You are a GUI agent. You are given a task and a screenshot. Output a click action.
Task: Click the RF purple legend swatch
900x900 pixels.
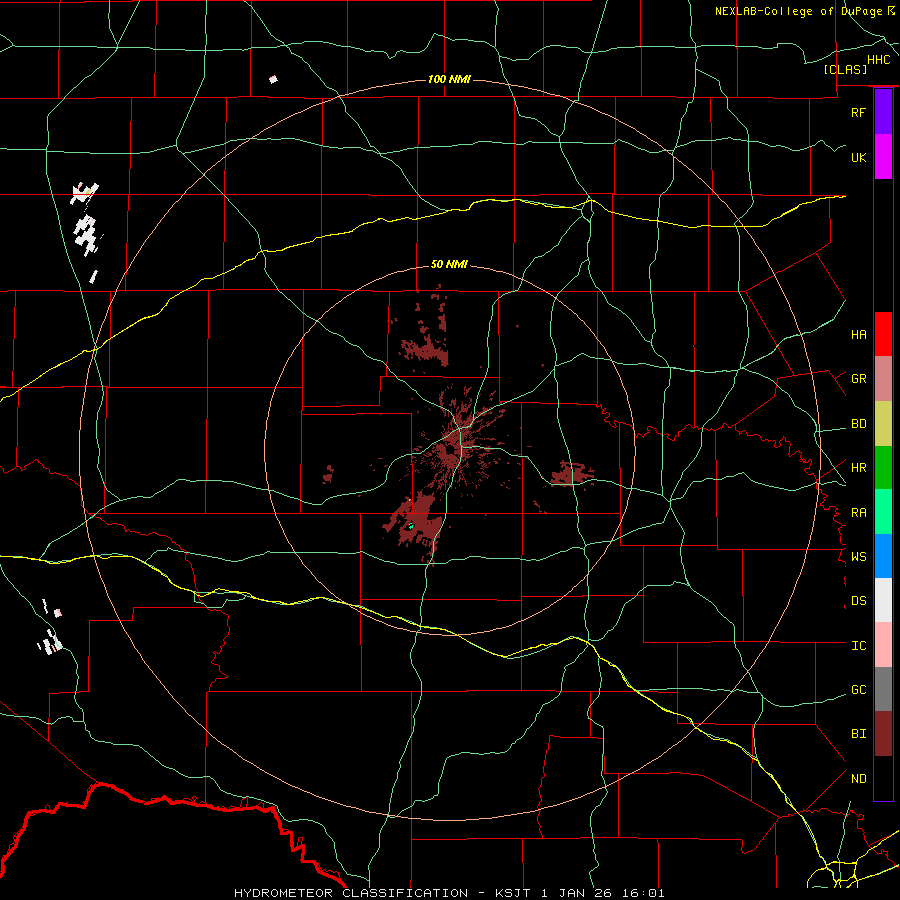[883, 112]
